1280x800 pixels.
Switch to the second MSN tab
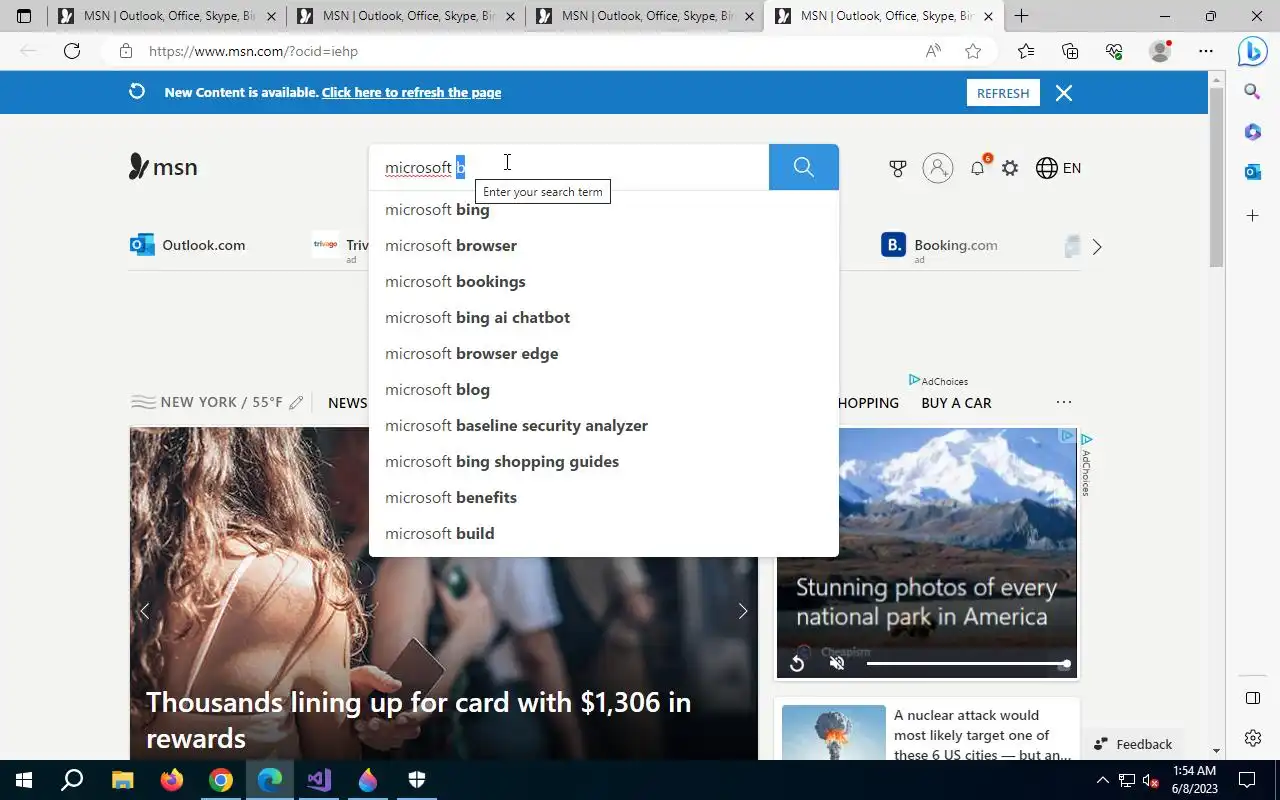pyautogui.click(x=406, y=16)
